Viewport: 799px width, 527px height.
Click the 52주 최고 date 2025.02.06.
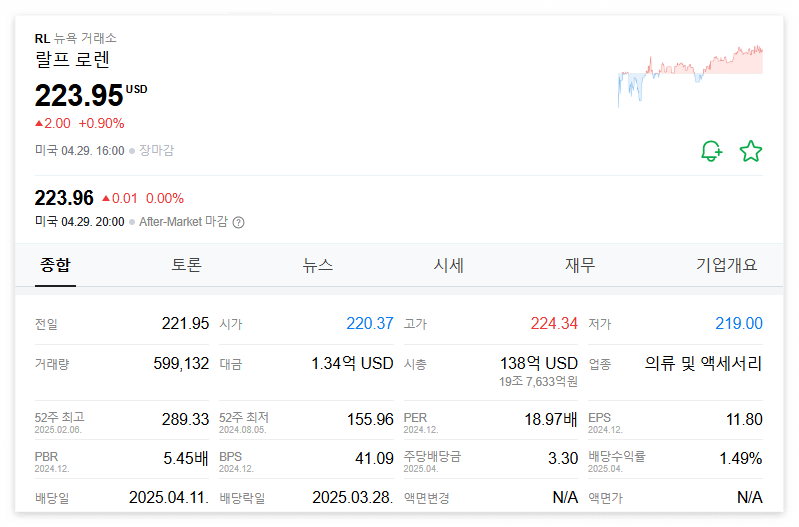pyautogui.click(x=58, y=430)
